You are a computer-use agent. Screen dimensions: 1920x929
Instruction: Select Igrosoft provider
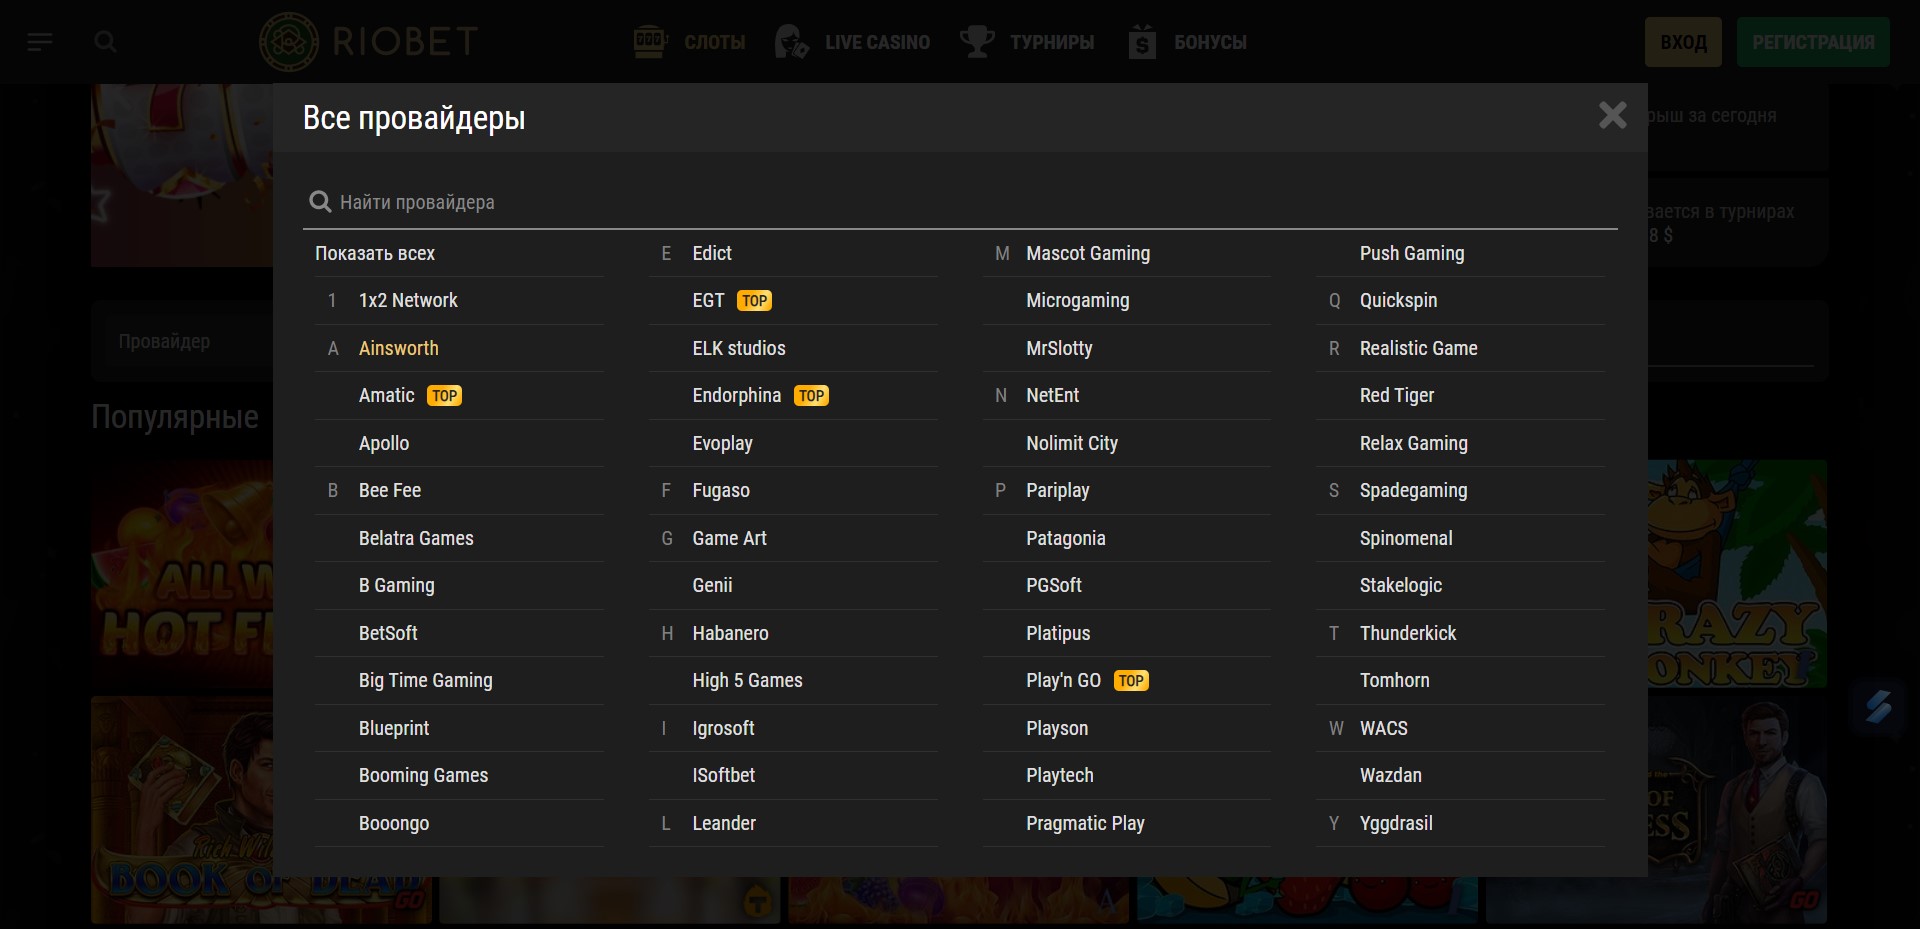[x=724, y=728]
